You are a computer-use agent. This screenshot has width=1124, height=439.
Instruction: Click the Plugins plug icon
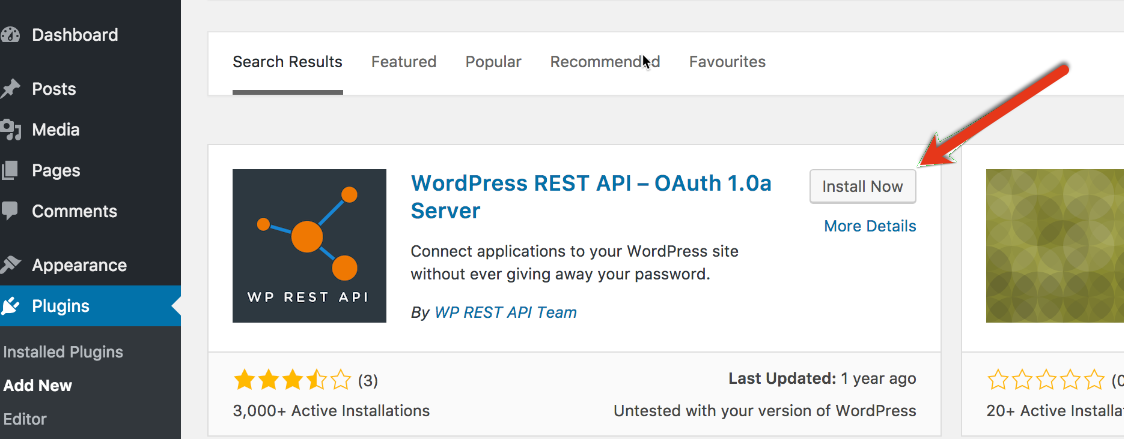(x=9, y=306)
